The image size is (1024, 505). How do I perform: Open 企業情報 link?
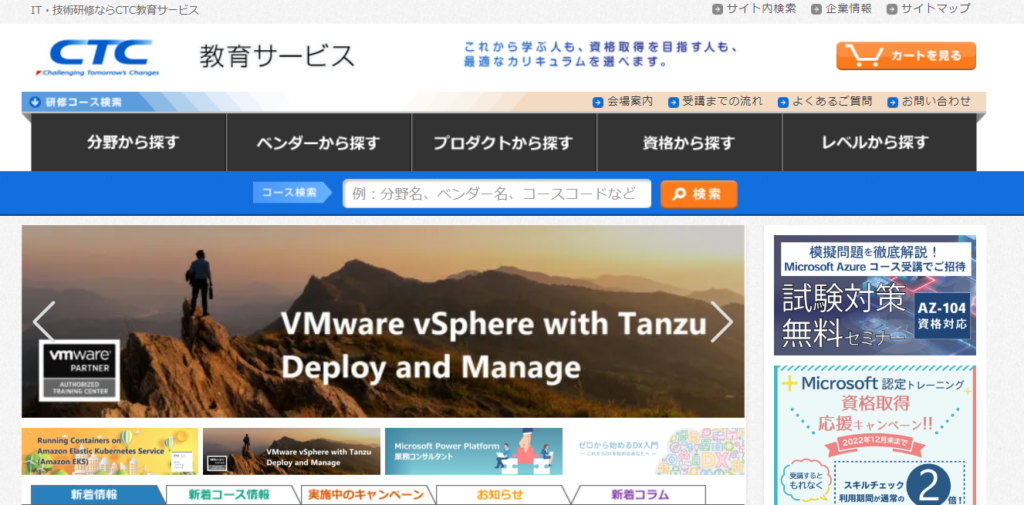click(848, 8)
